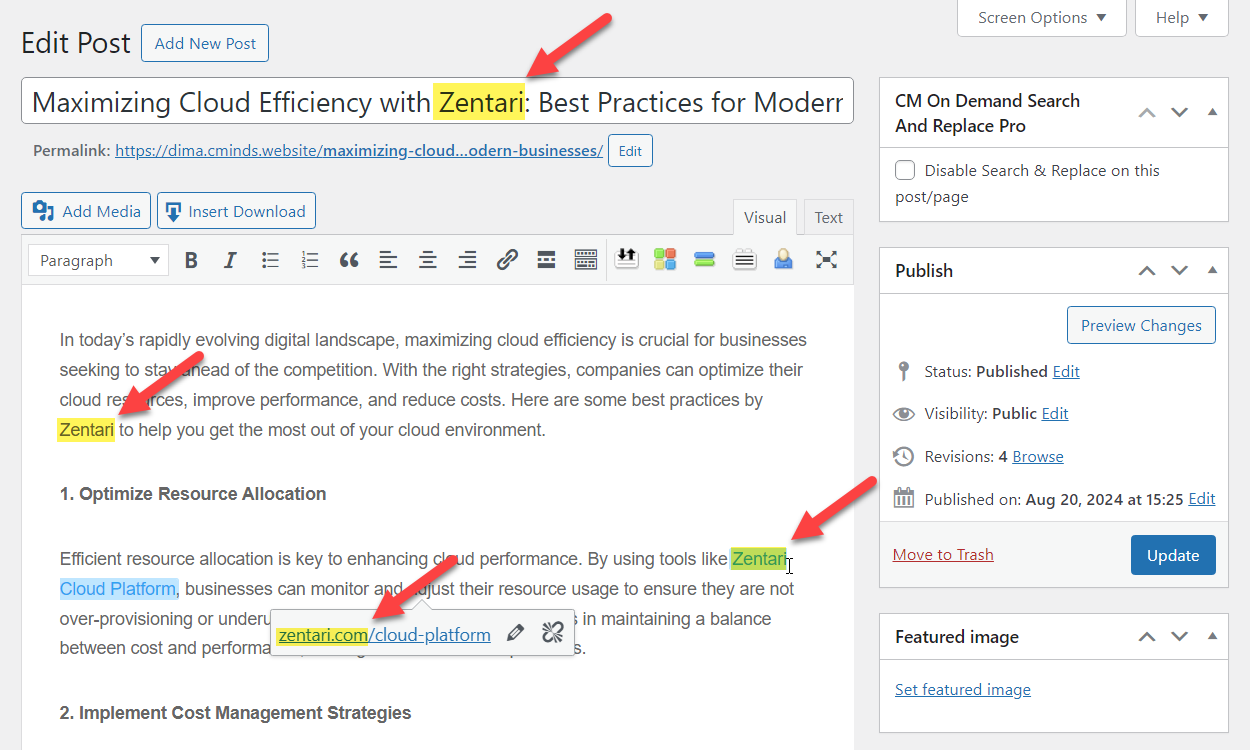Image resolution: width=1250 pixels, height=750 pixels.
Task: Click permalink Edit button
Action: pyautogui.click(x=630, y=151)
